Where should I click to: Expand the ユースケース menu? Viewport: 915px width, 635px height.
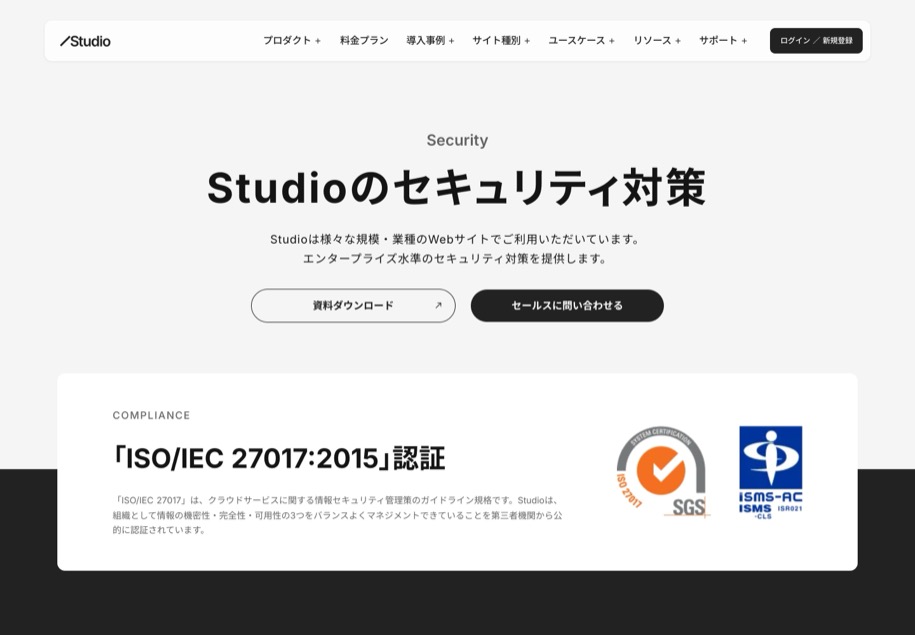(x=581, y=40)
